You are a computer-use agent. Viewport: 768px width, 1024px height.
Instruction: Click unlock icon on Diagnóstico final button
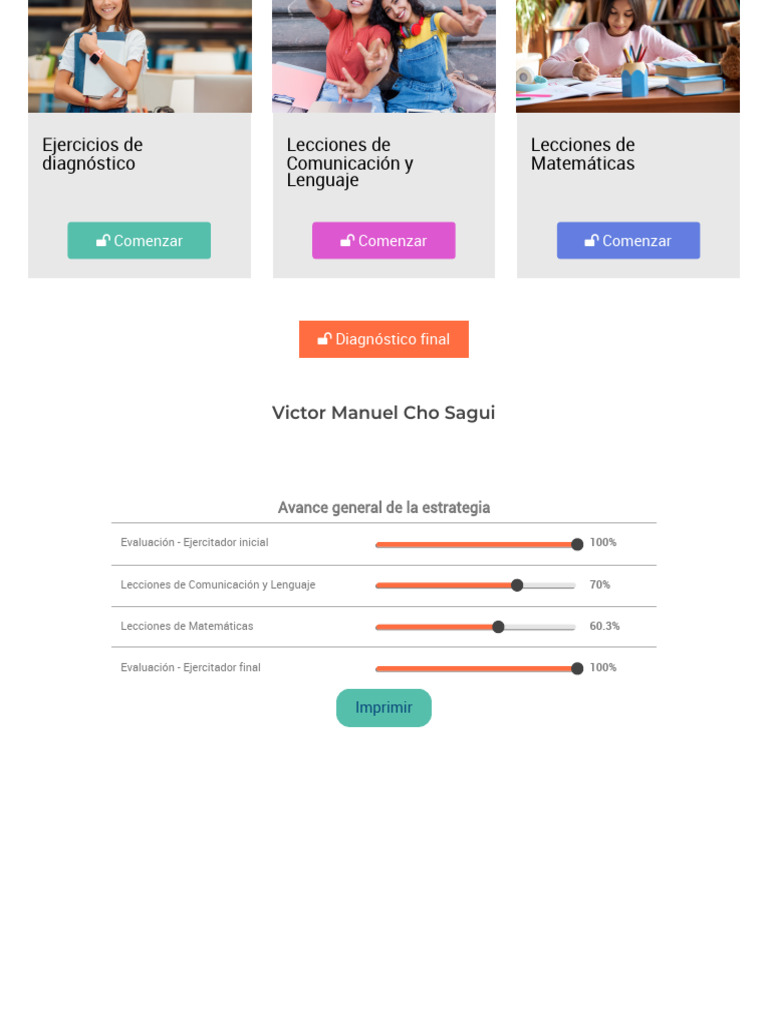point(324,339)
